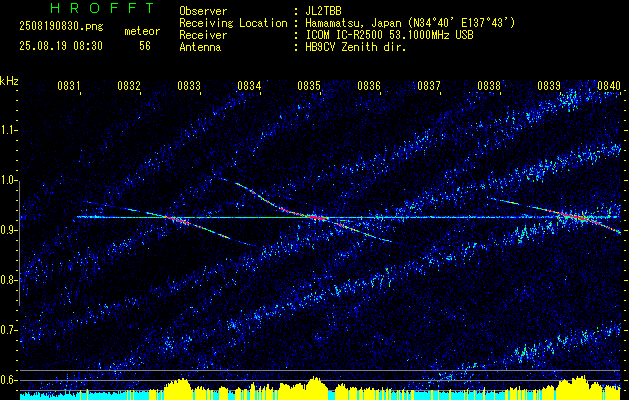Image resolution: width=629 pixels, height=400 pixels.
Task: Click the Observer field label
Action: 203,11
